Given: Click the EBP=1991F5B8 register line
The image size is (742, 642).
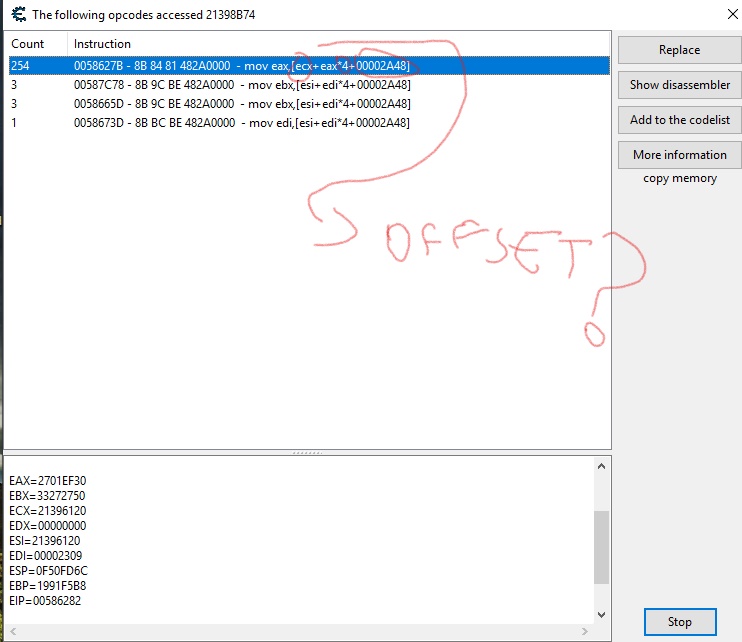Looking at the screenshot, I should [48, 586].
